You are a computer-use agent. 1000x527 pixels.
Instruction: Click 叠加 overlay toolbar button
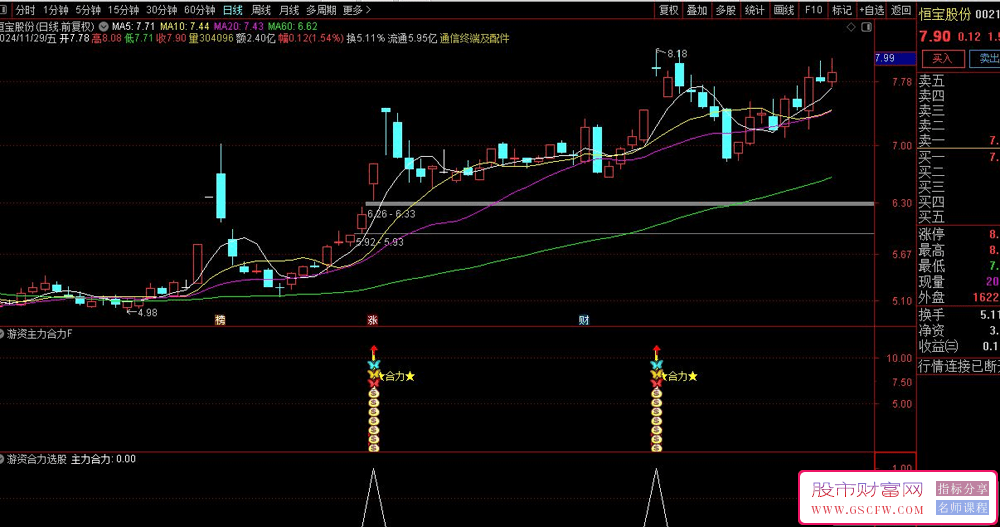point(697,10)
